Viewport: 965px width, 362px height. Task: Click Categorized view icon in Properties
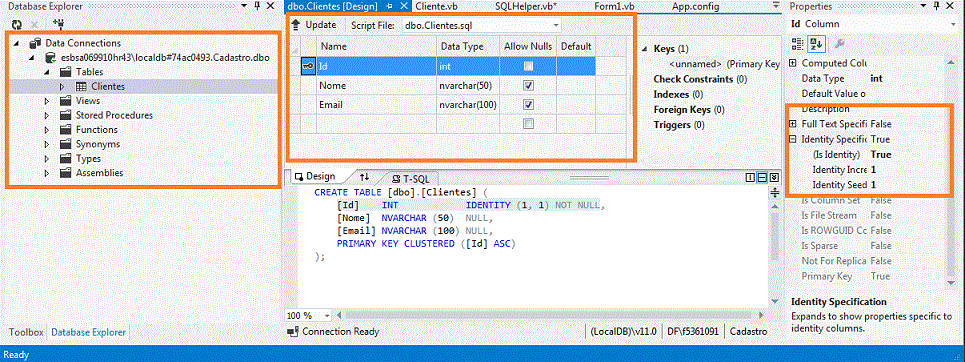tap(798, 44)
